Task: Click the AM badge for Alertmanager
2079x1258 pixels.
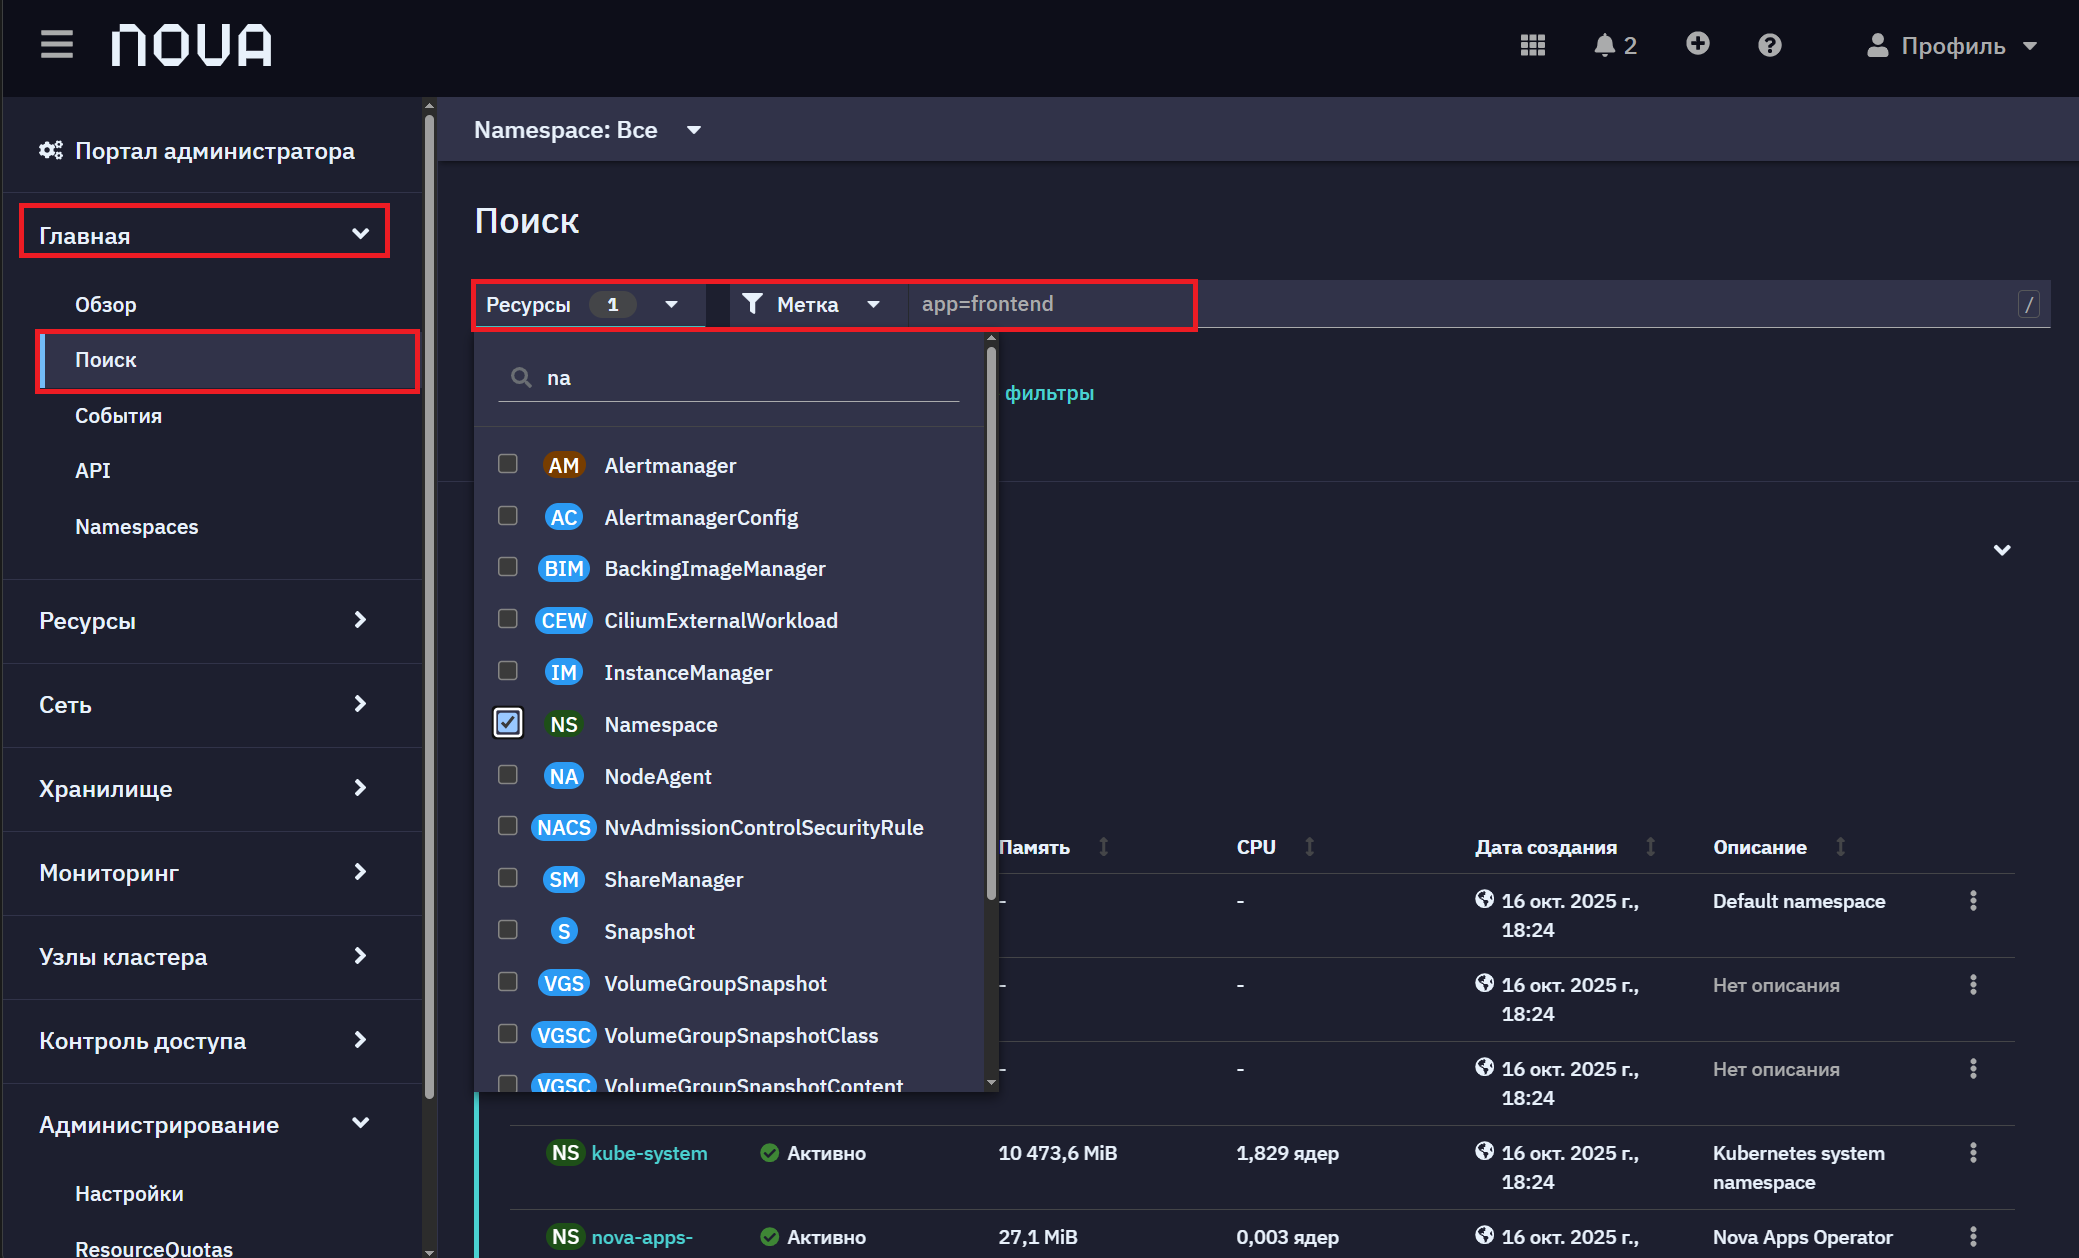Action: coord(563,465)
